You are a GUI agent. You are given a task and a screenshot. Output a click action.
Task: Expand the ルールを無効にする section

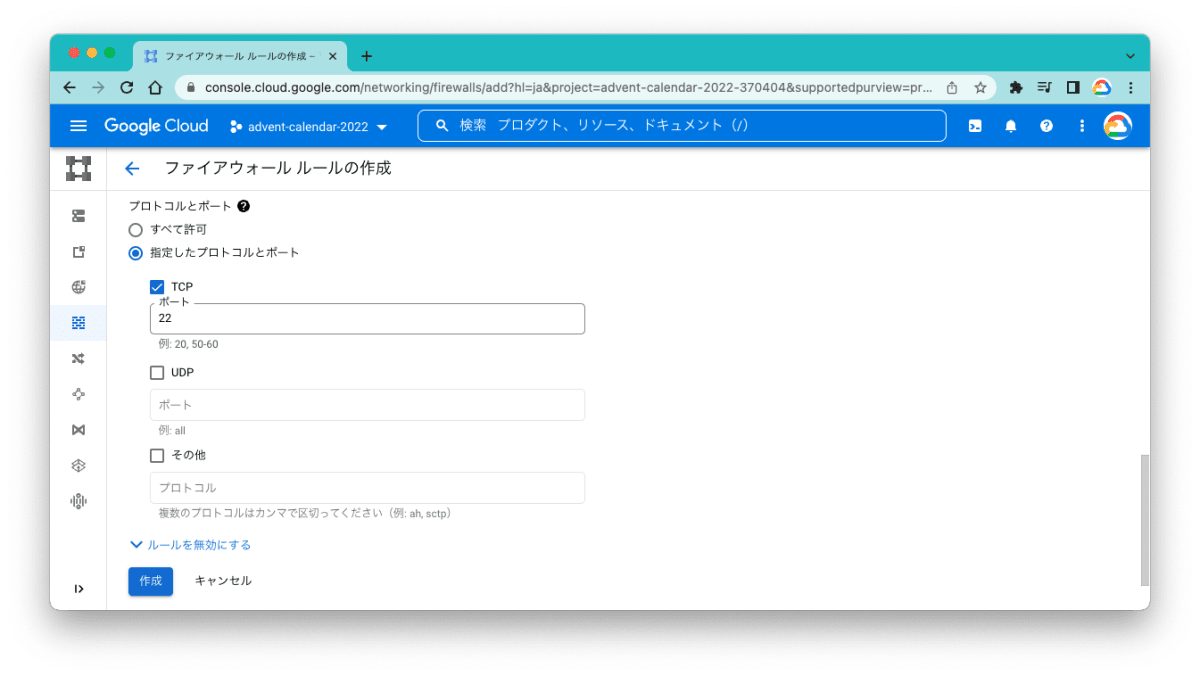190,545
